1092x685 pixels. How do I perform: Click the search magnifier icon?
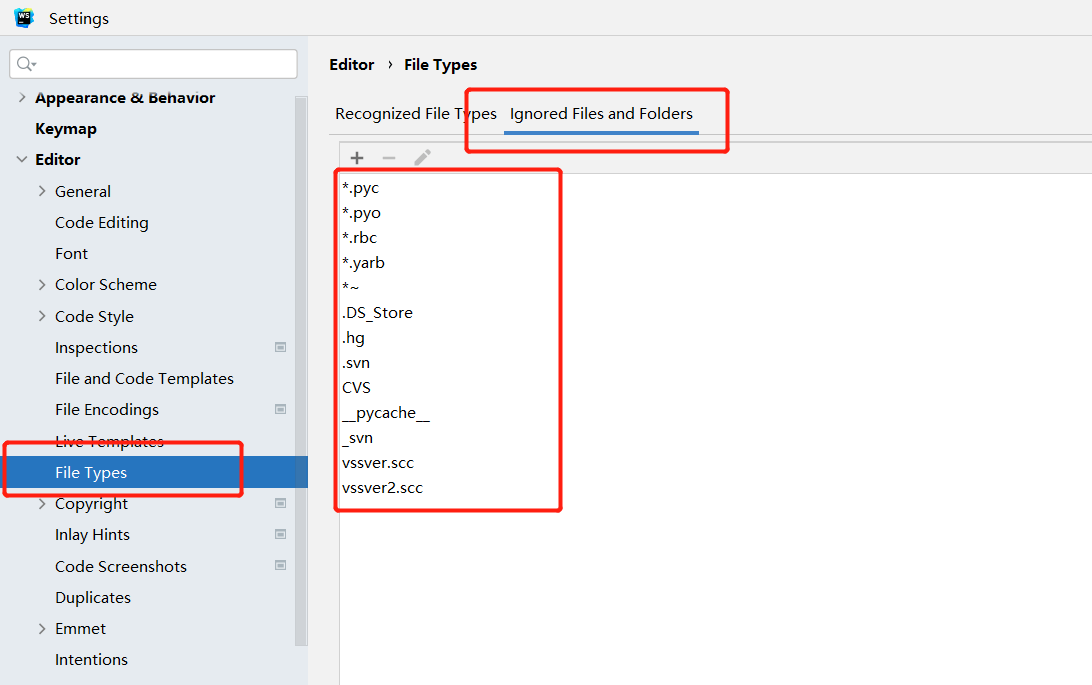(x=26, y=64)
